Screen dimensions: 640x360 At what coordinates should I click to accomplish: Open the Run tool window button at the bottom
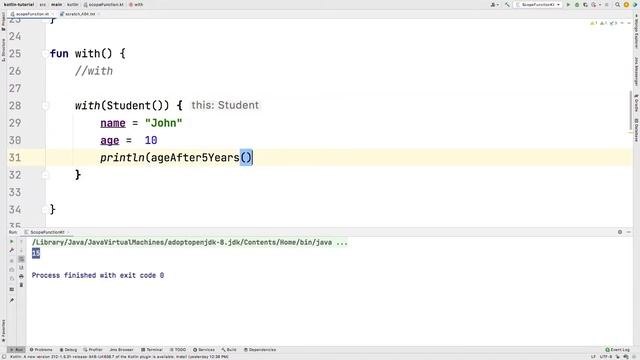pyautogui.click(x=16, y=350)
